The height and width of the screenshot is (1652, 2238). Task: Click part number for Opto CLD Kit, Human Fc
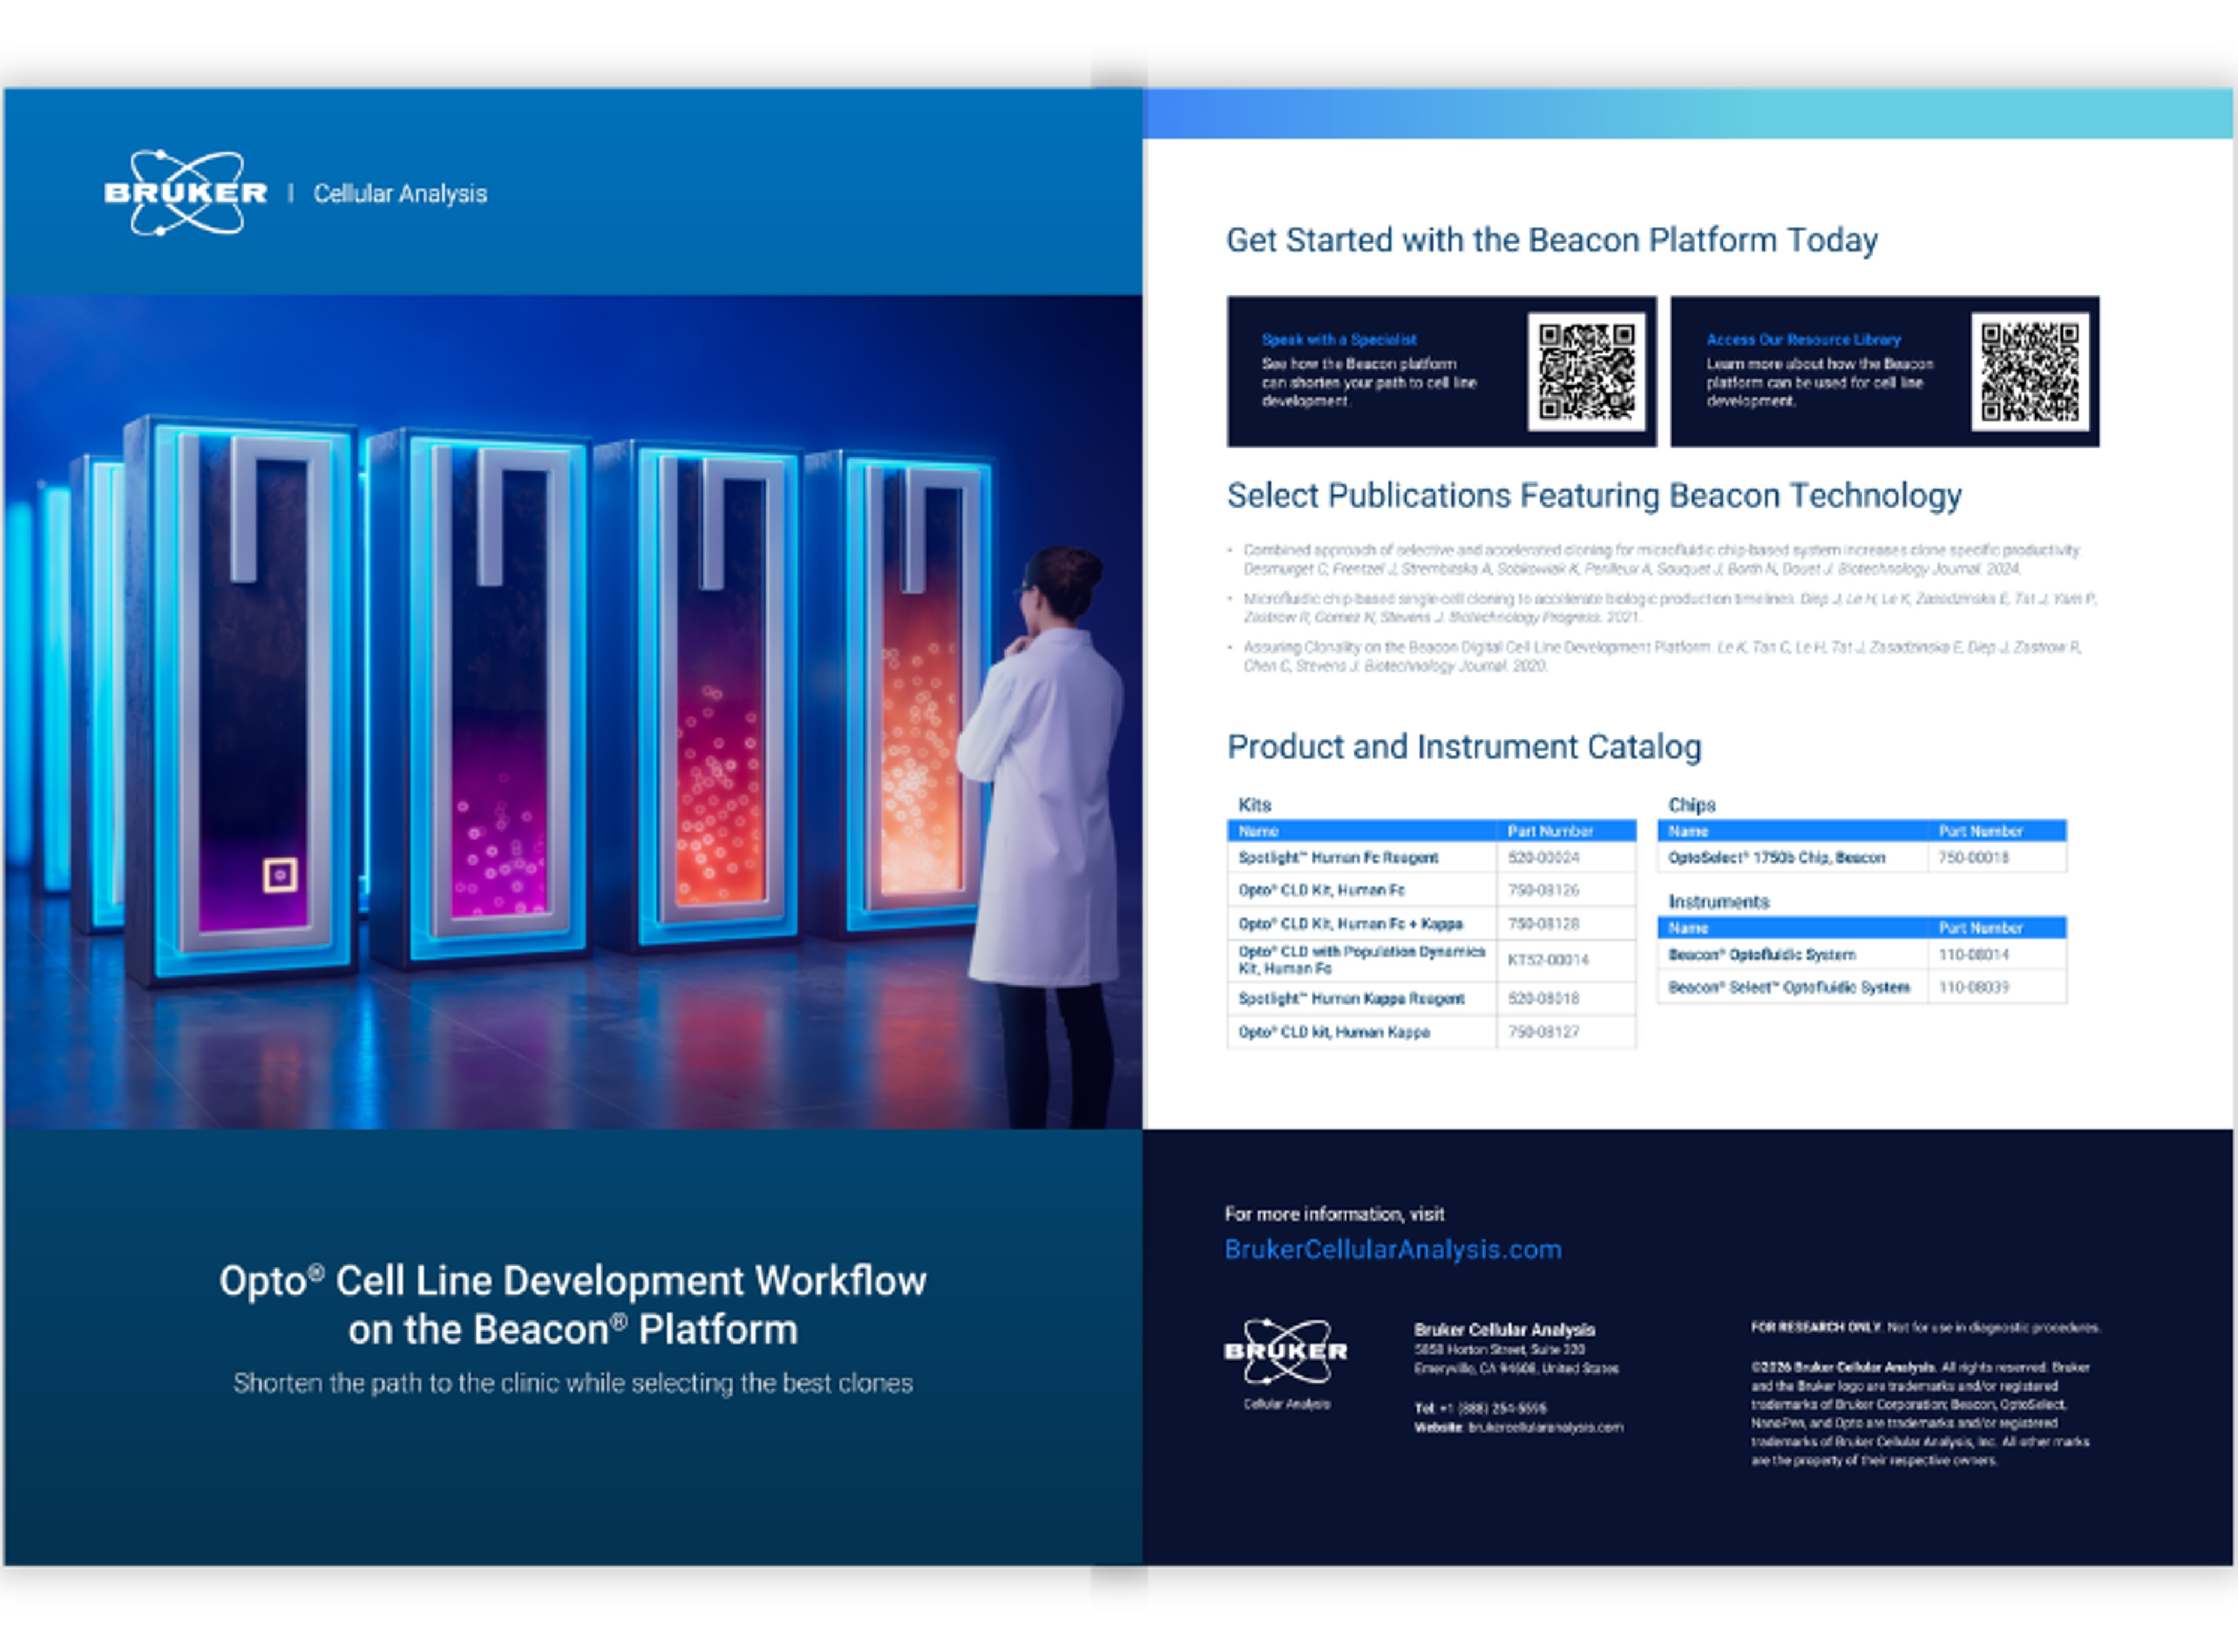[x=1543, y=890]
